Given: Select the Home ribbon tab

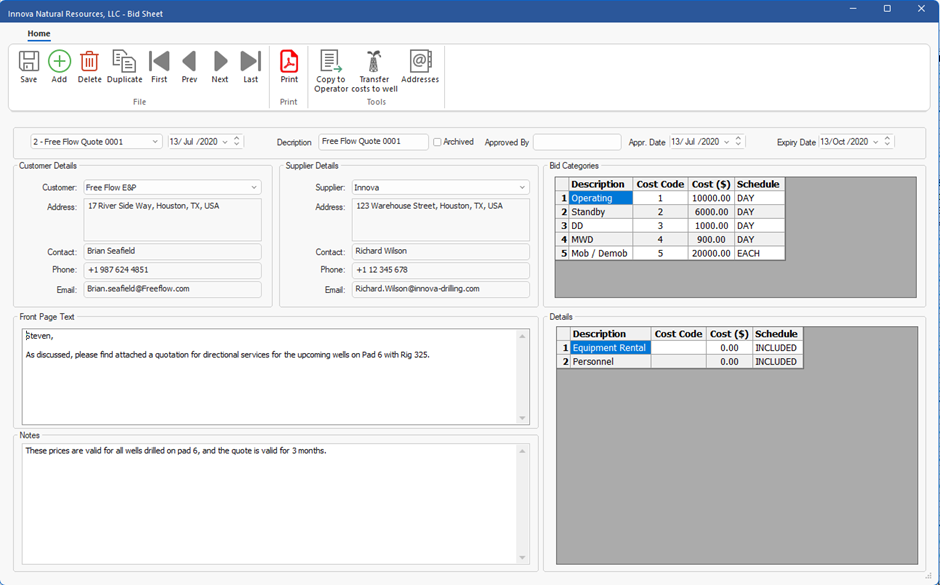Looking at the screenshot, I should point(39,34).
